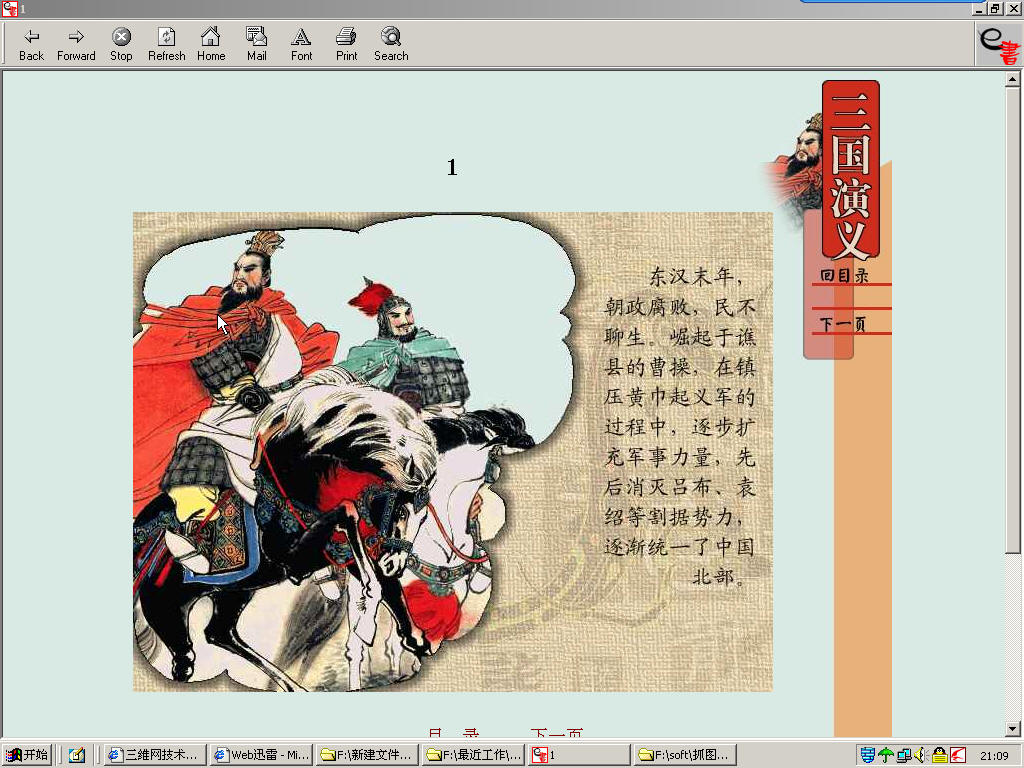This screenshot has height=768, width=1024.
Task: Open the Search toolbar button
Action: (x=391, y=44)
